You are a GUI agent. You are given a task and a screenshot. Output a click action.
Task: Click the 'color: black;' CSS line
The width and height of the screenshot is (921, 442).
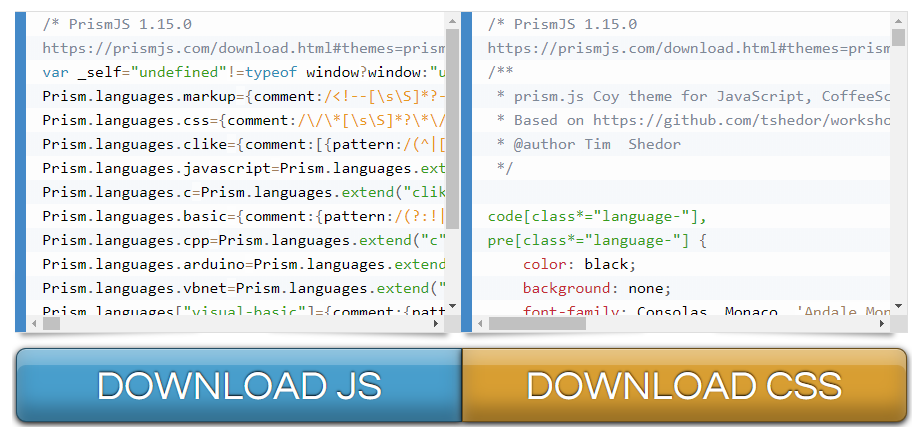[x=579, y=265]
